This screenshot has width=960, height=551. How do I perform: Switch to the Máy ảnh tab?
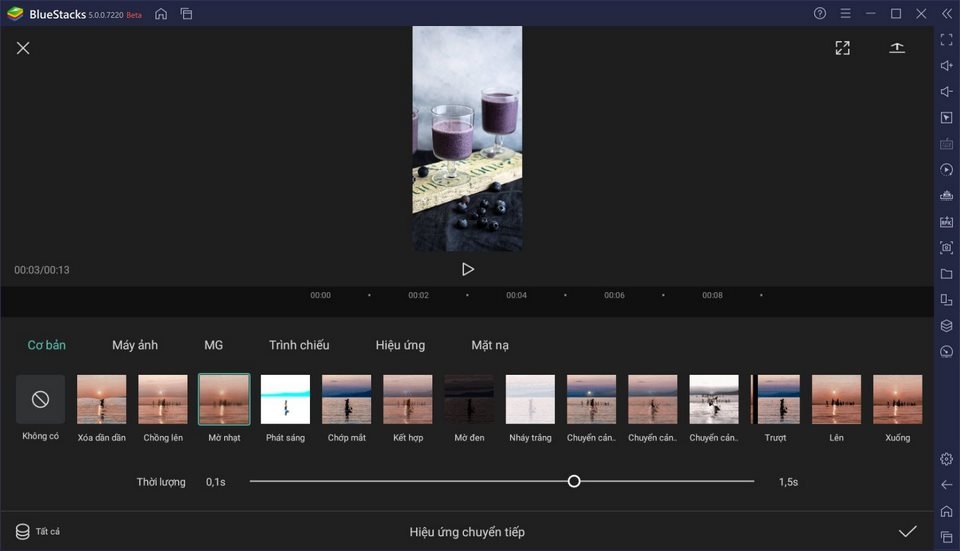click(135, 345)
